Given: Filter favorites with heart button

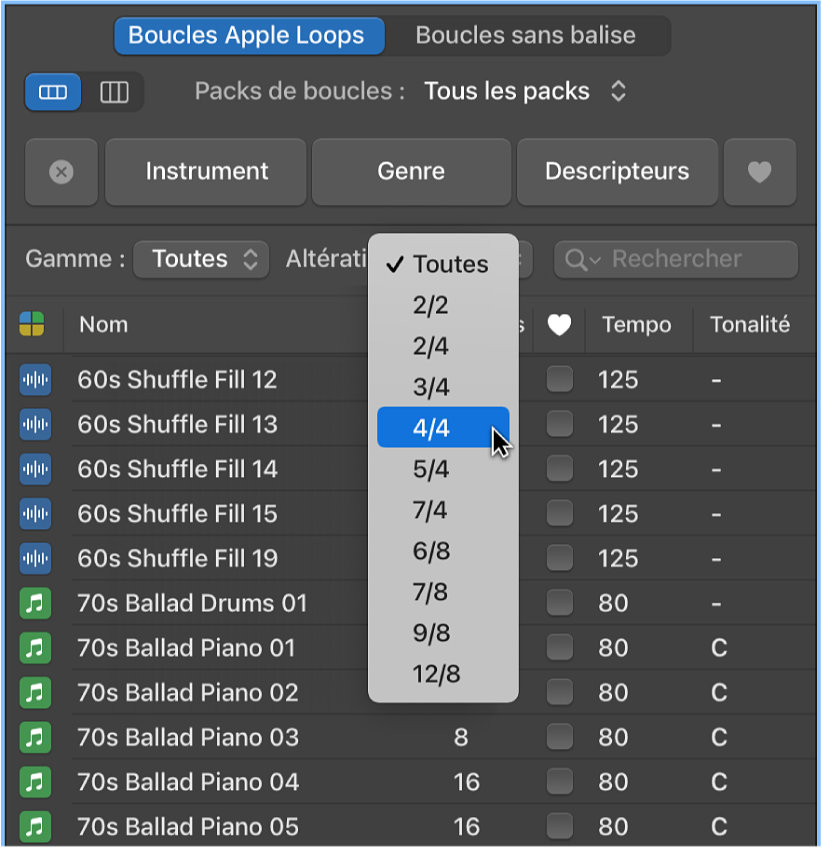Looking at the screenshot, I should click(x=759, y=172).
